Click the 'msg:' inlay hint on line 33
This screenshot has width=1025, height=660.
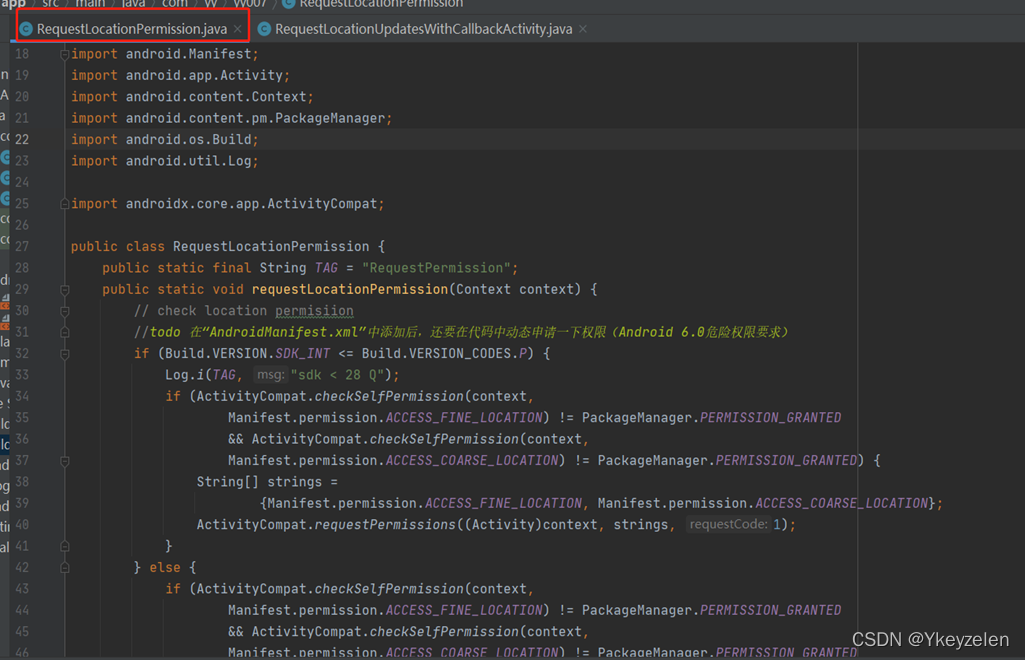coord(270,374)
